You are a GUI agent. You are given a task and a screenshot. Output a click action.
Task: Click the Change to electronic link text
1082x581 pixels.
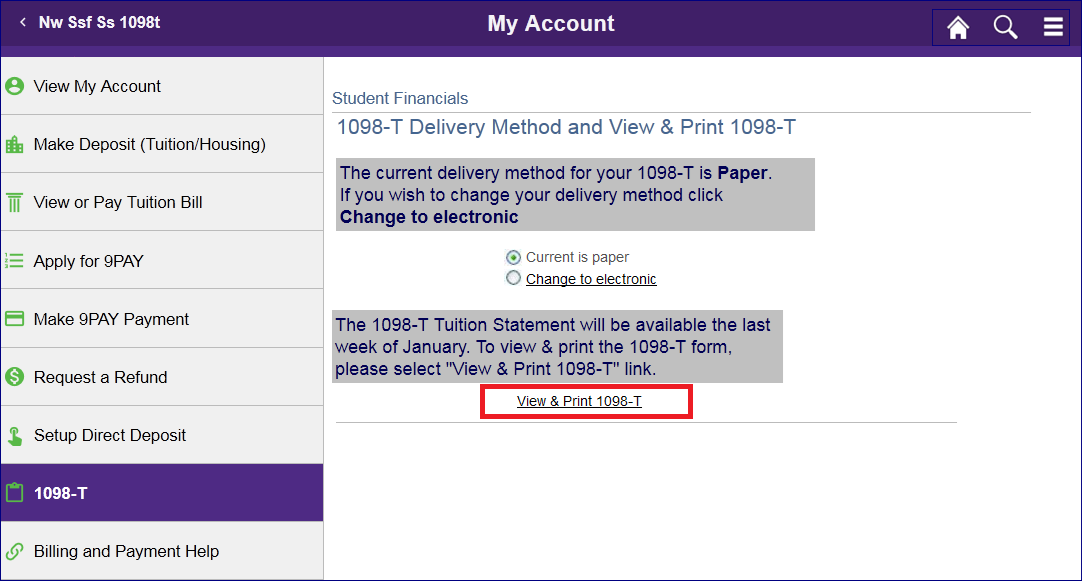click(591, 279)
